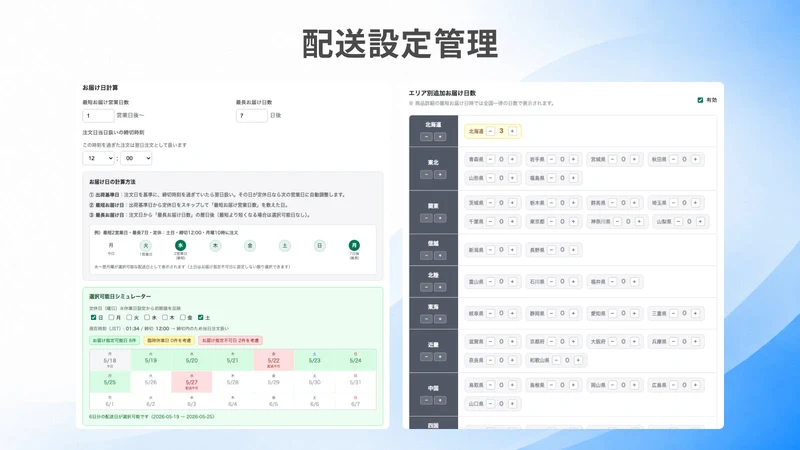Increase days for 新潟県
800x450 pixels.
512,250
